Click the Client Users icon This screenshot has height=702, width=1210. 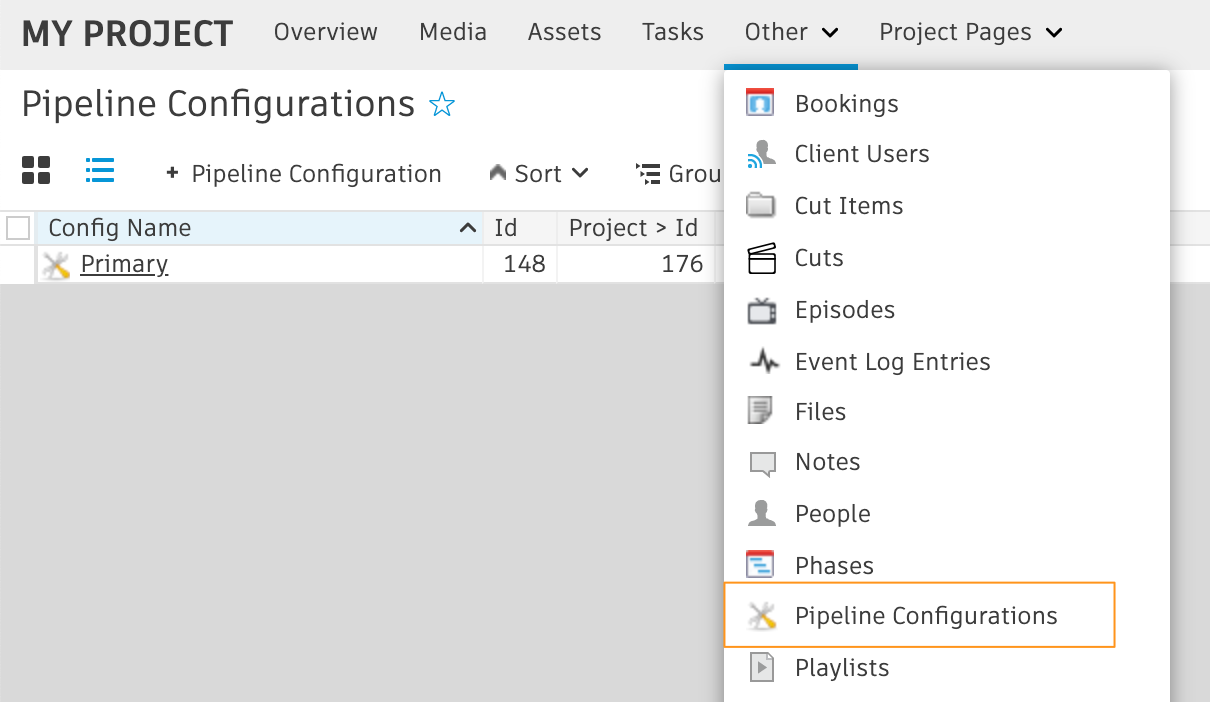pyautogui.click(x=761, y=154)
